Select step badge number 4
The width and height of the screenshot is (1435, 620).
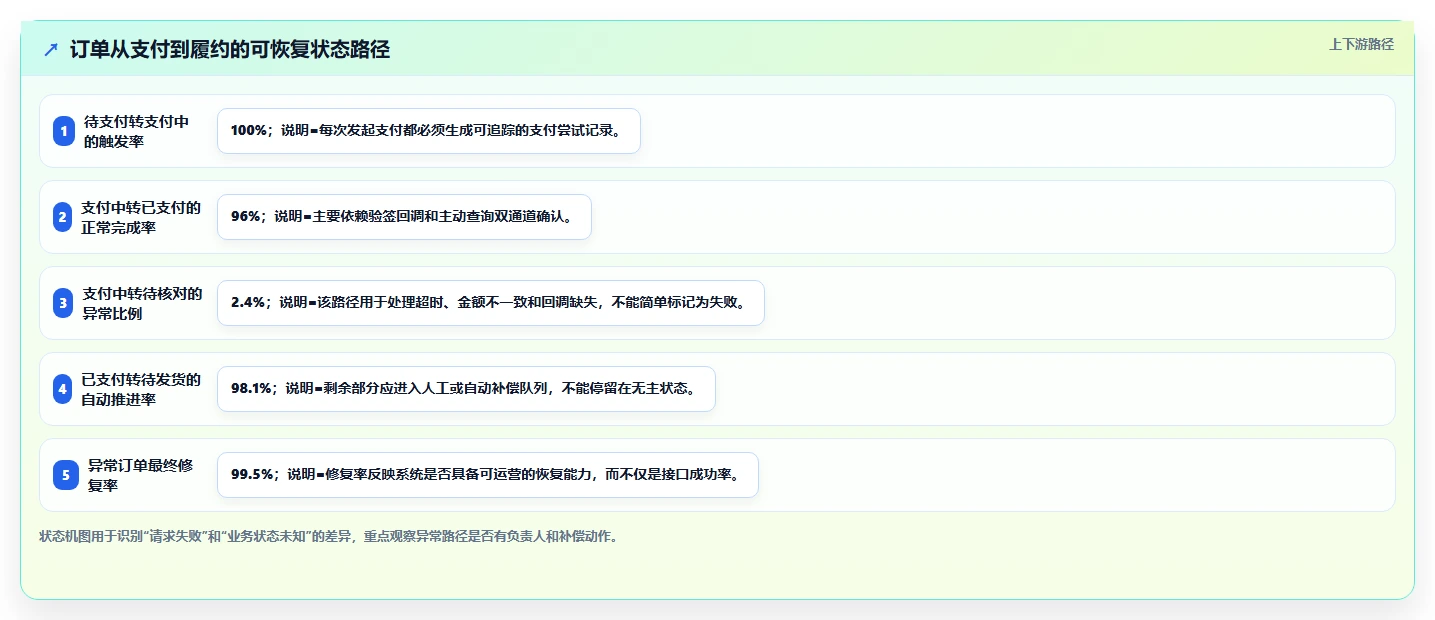pyautogui.click(x=63, y=389)
